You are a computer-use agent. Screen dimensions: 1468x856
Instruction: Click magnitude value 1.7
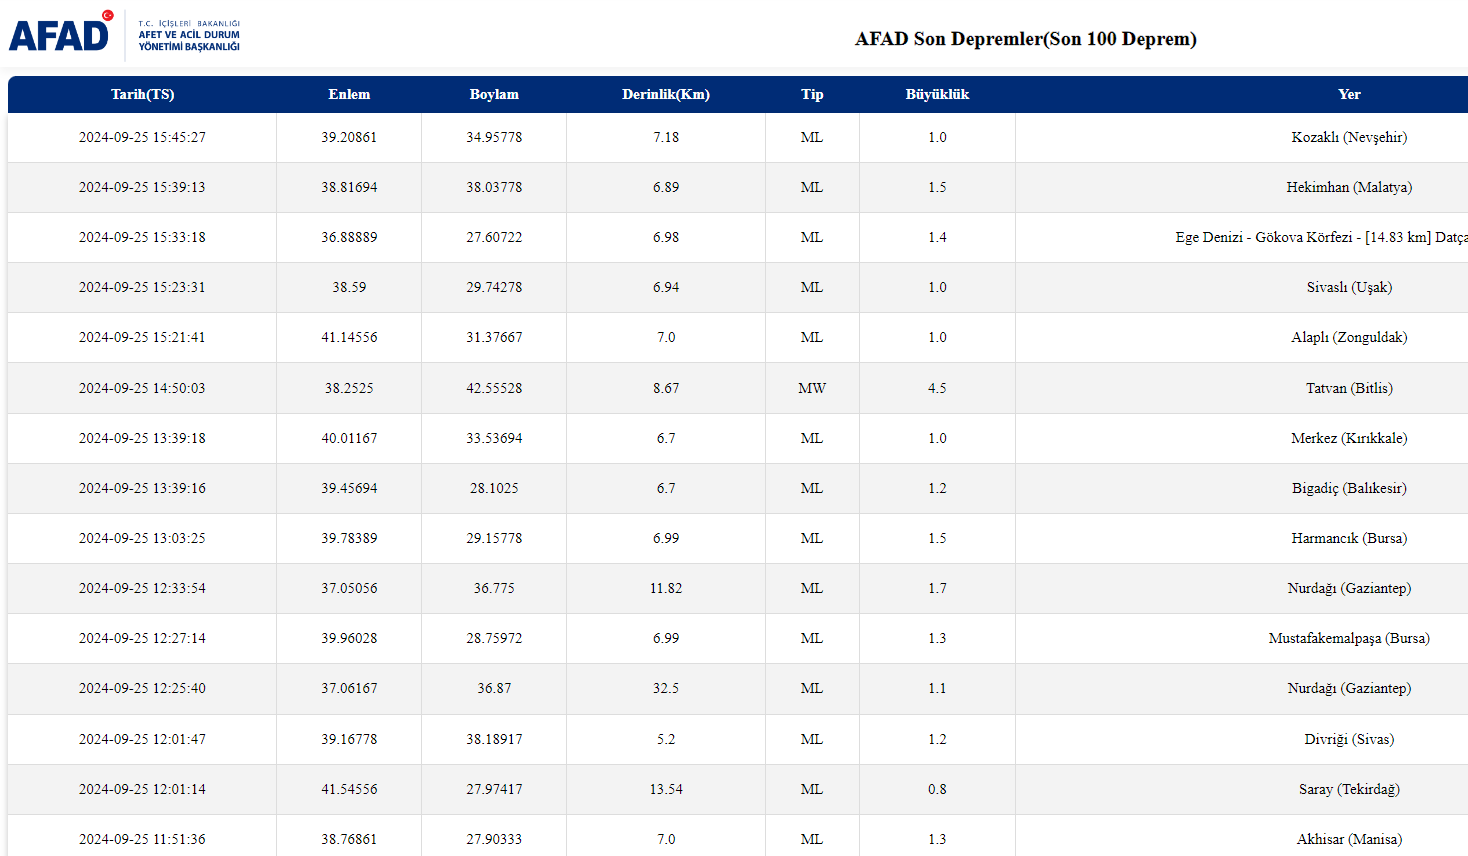(937, 588)
